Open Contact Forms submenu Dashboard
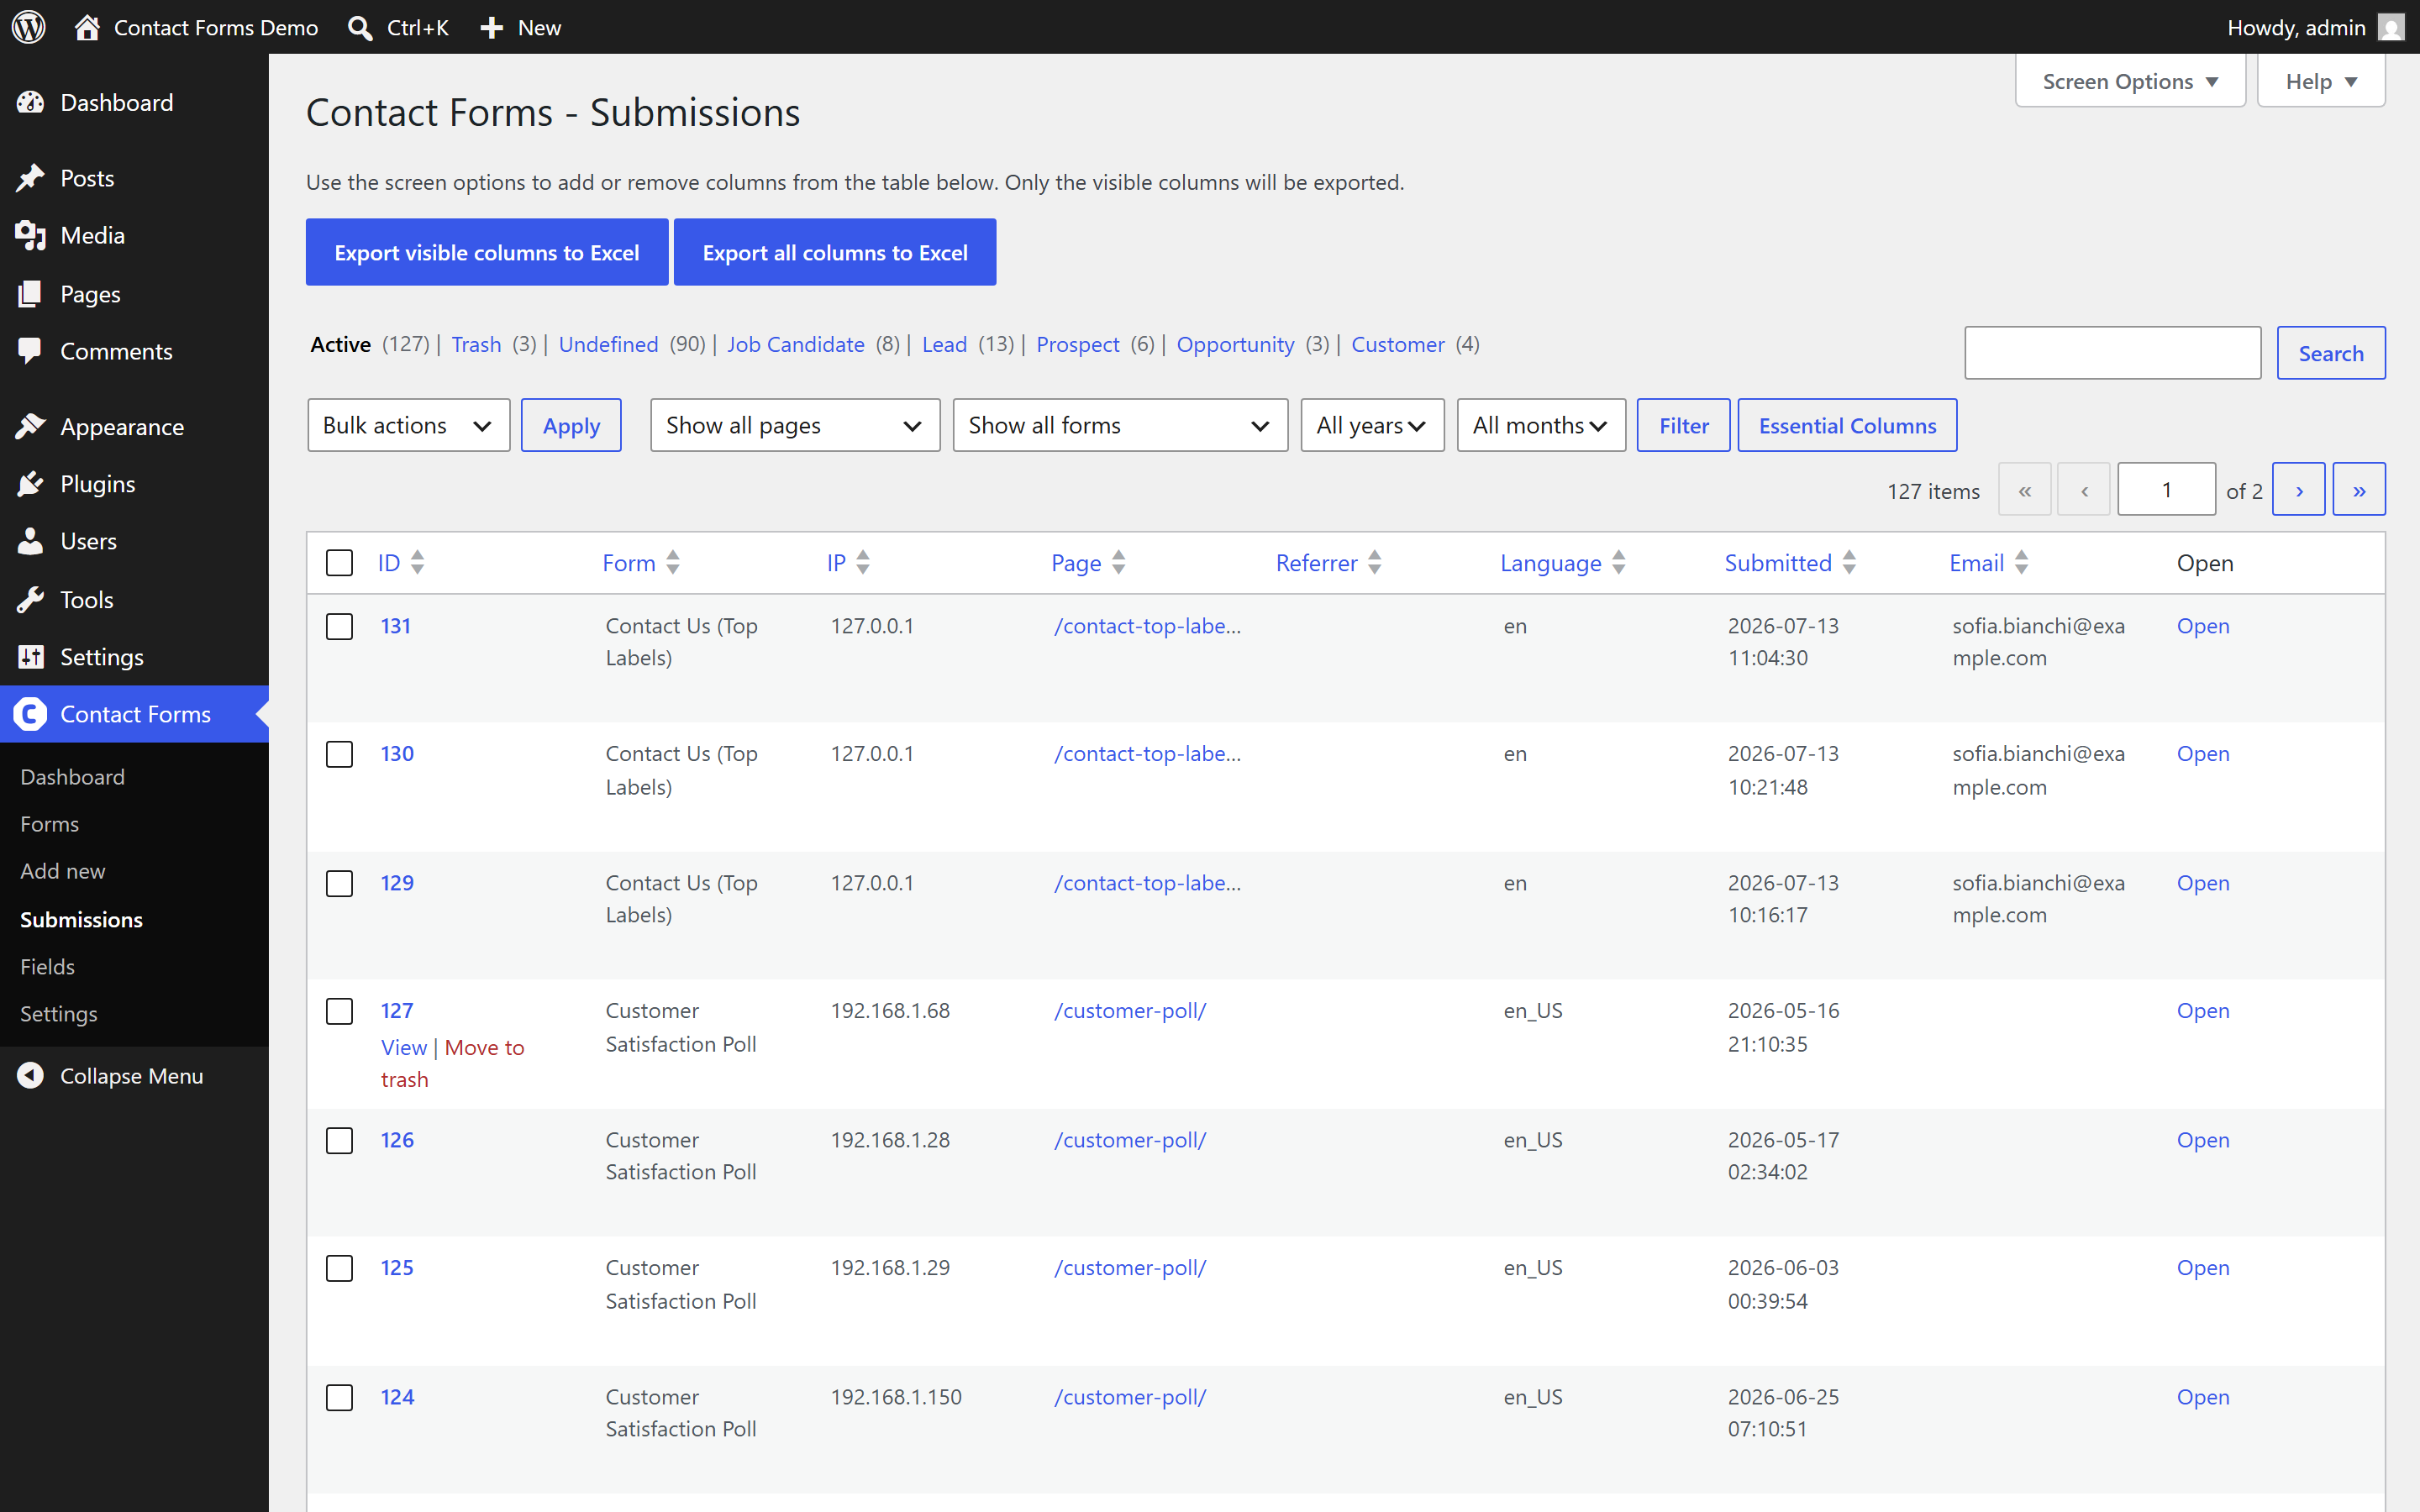 click(x=72, y=777)
